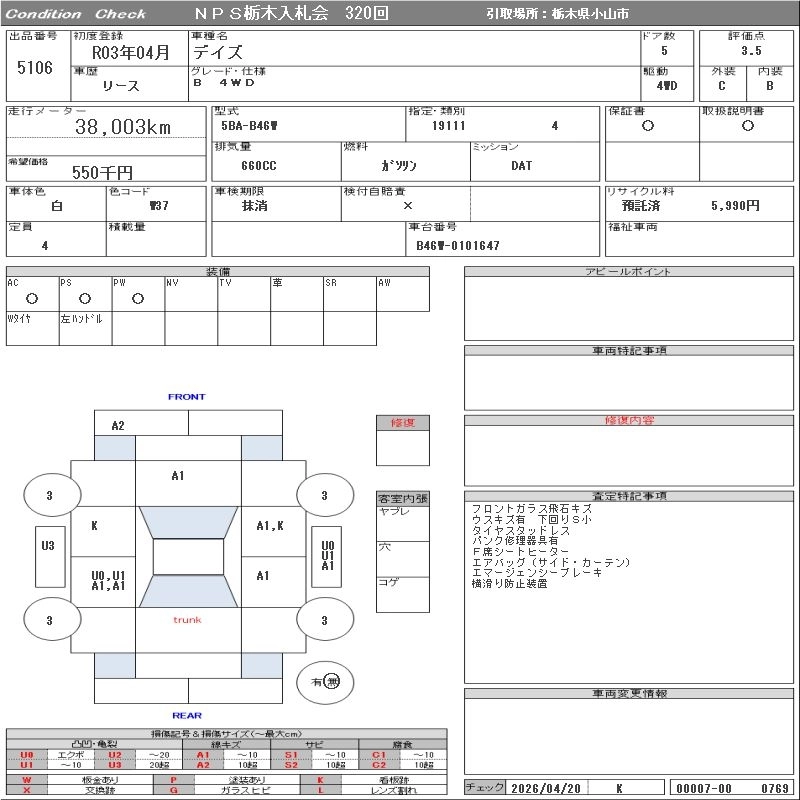
Task: Click the 取扱説明書 circle mark
Action: pyautogui.click(x=748, y=126)
